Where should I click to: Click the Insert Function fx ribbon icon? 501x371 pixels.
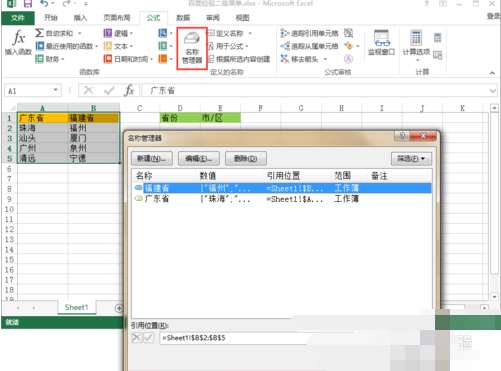click(x=18, y=43)
